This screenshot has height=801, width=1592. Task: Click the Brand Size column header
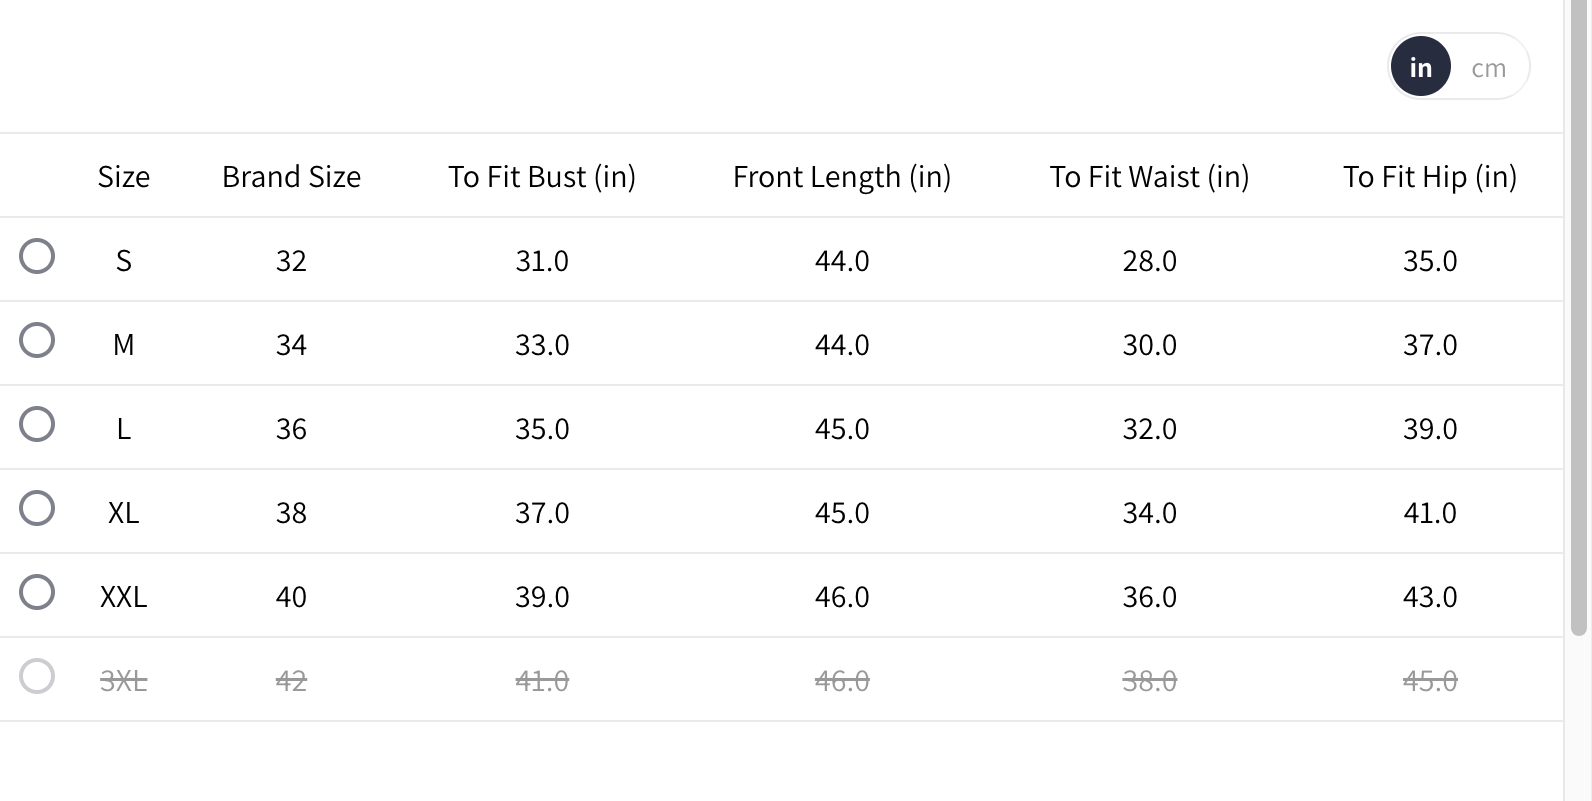tap(291, 177)
